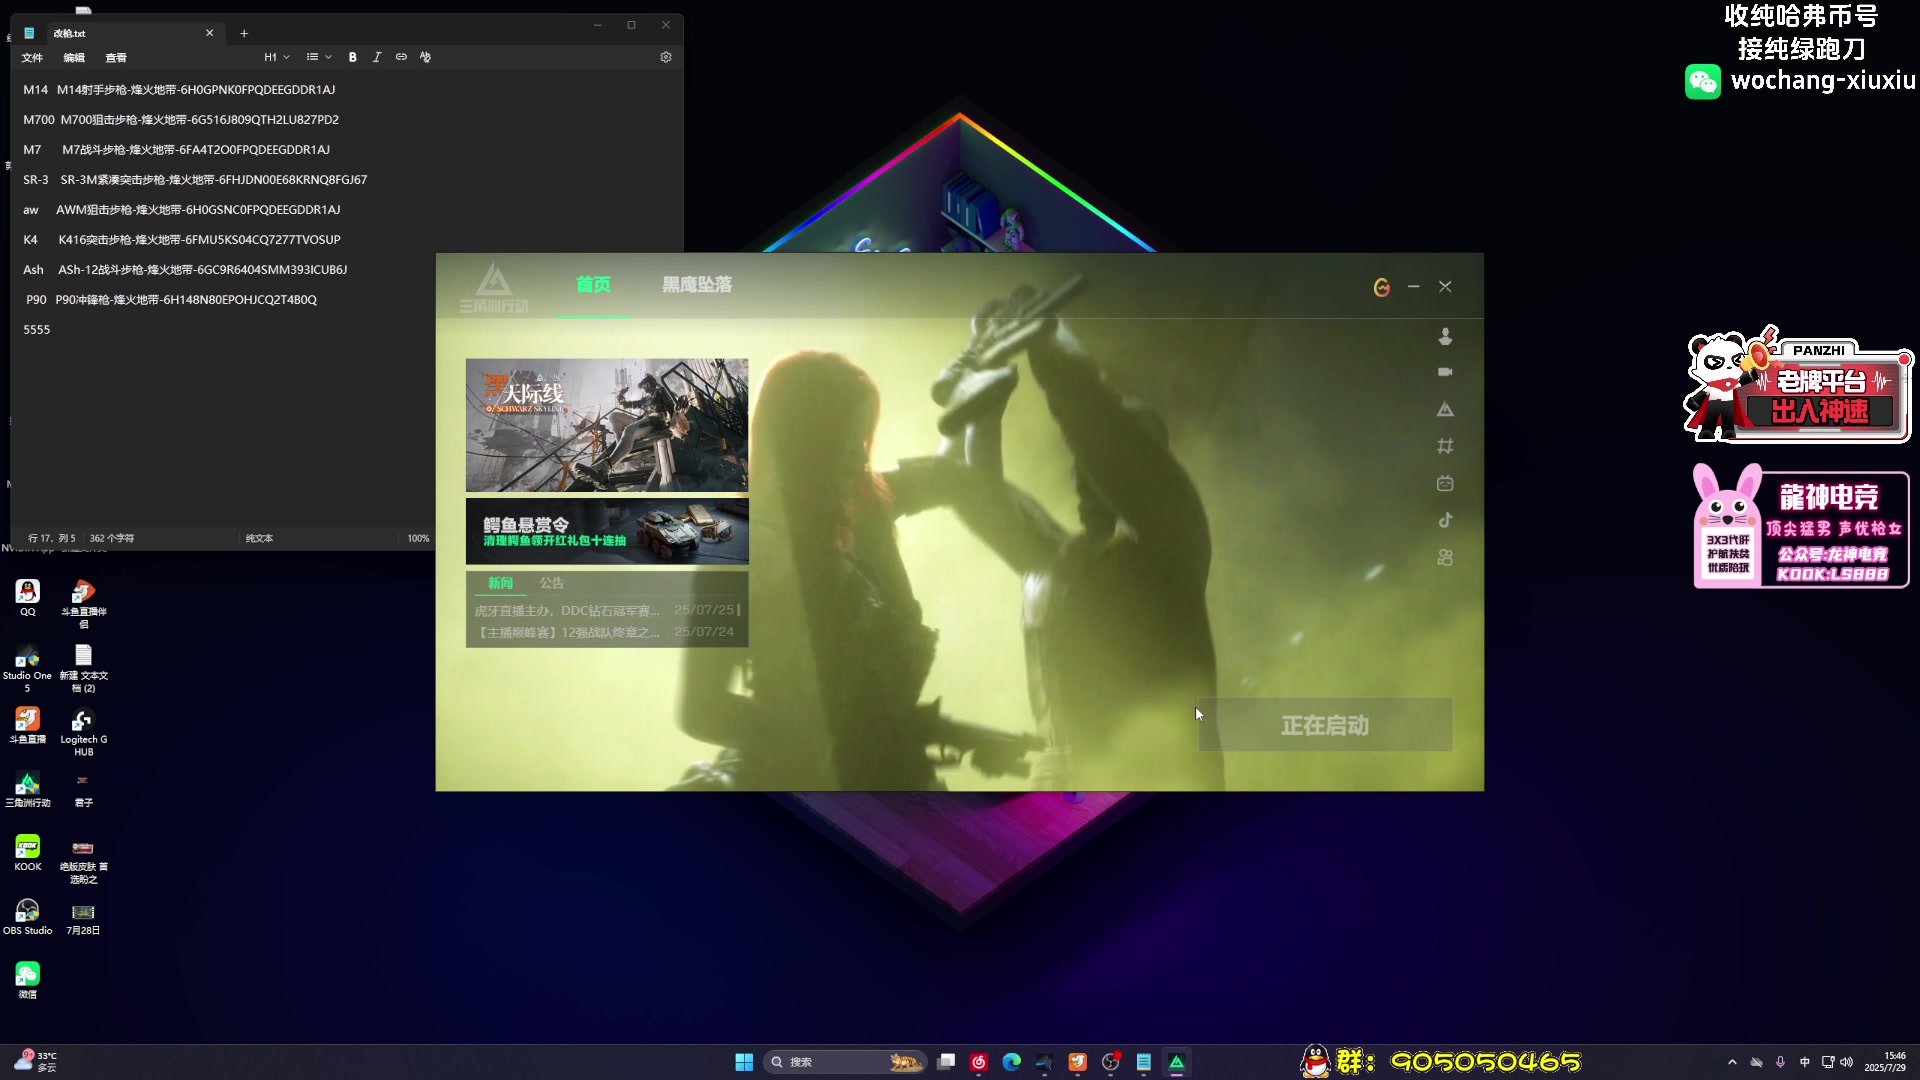Image resolution: width=1920 pixels, height=1080 pixels.
Task: Click the 纯文本 status bar entry
Action: 259,538
